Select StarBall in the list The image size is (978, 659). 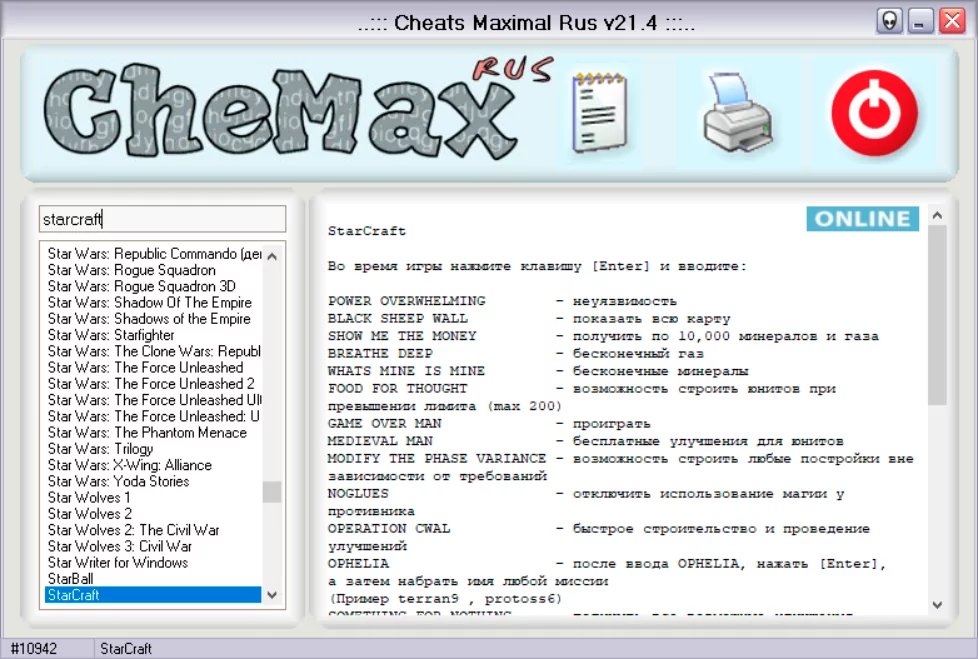coord(153,578)
